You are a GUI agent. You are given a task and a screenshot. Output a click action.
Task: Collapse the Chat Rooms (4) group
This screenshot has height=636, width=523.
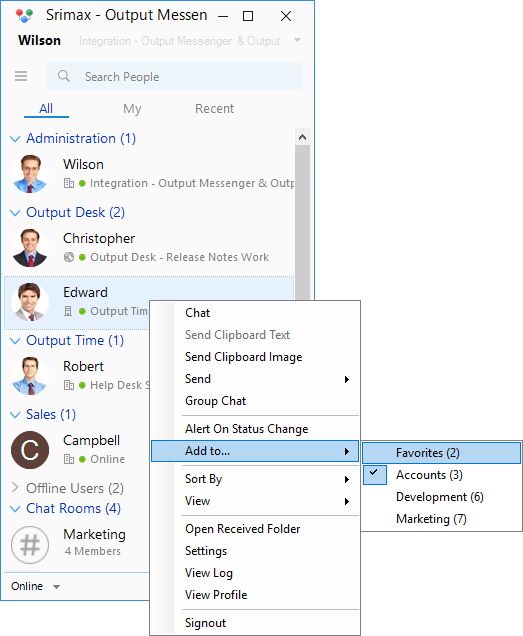coord(15,509)
